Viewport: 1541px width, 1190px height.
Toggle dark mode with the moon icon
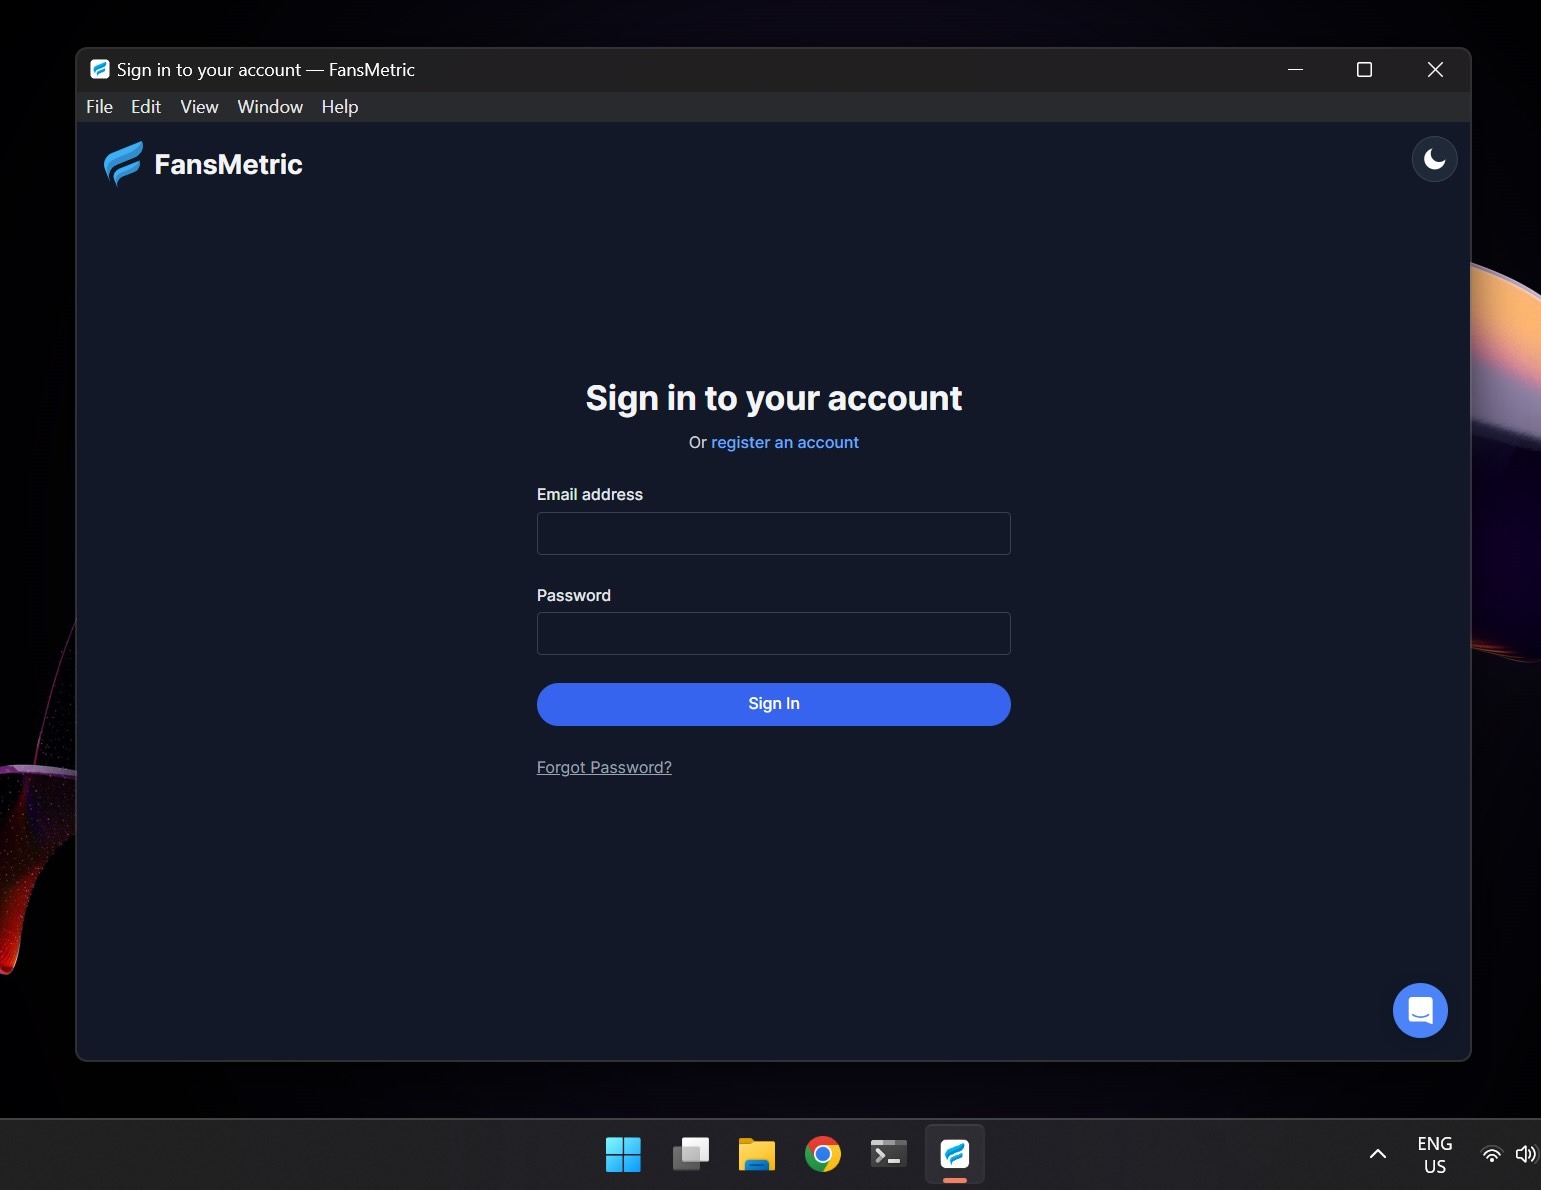pyautogui.click(x=1434, y=160)
